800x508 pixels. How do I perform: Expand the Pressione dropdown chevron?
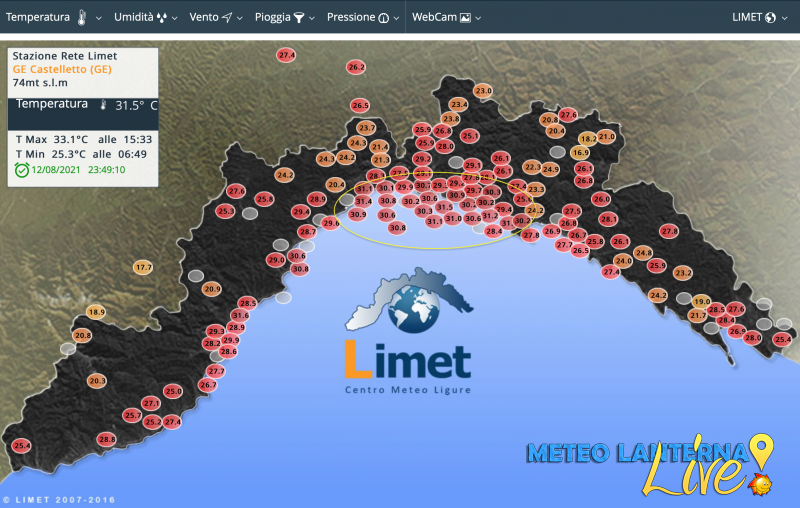click(x=396, y=18)
